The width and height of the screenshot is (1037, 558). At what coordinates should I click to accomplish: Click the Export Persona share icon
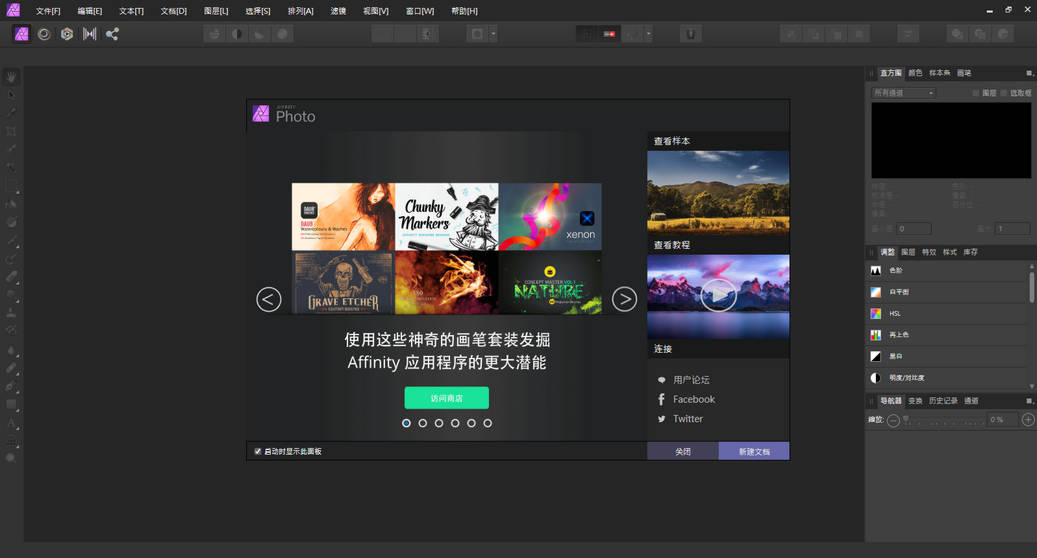(x=112, y=34)
